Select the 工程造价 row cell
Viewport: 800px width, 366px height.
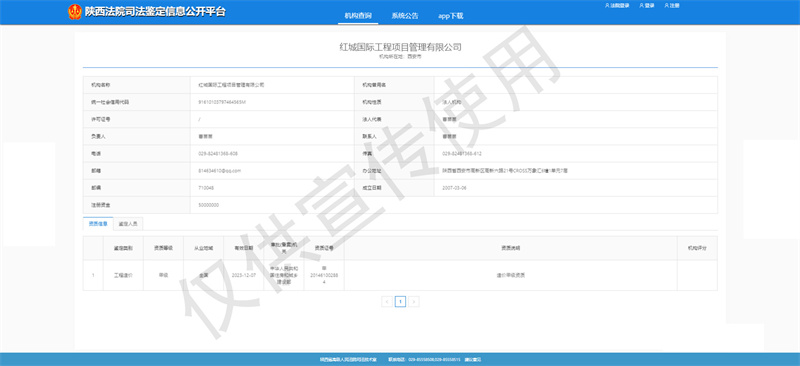point(123,275)
